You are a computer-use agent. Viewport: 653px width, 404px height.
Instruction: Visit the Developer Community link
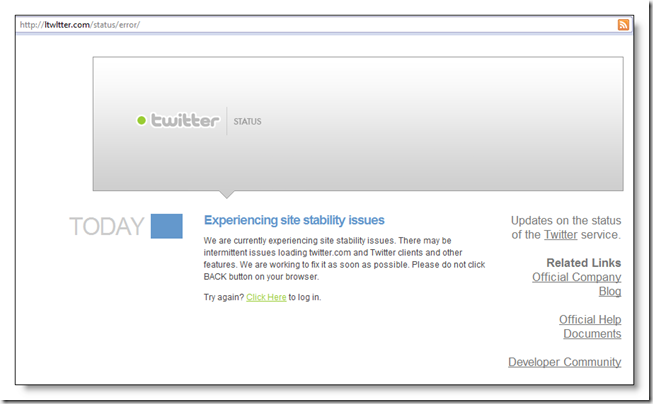tap(565, 362)
